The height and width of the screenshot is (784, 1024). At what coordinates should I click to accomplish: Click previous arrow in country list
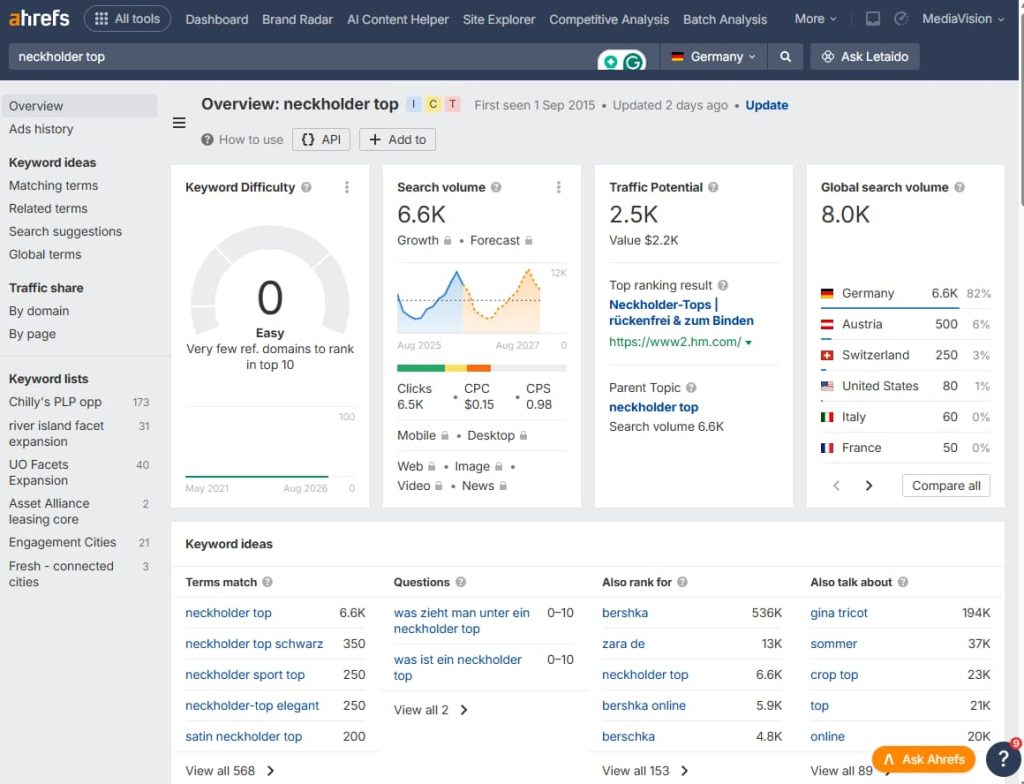[x=837, y=485]
